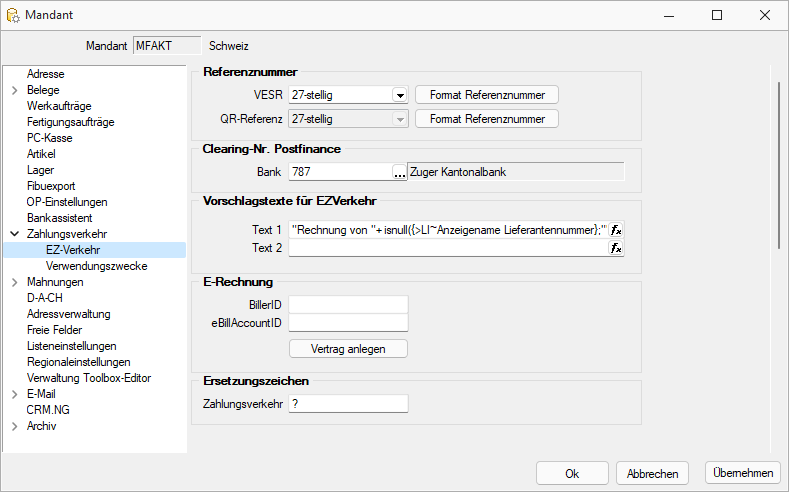Screen dimensions: 789x492
Task: Open QR-Referenz digits dropdown
Action: (x=400, y=119)
